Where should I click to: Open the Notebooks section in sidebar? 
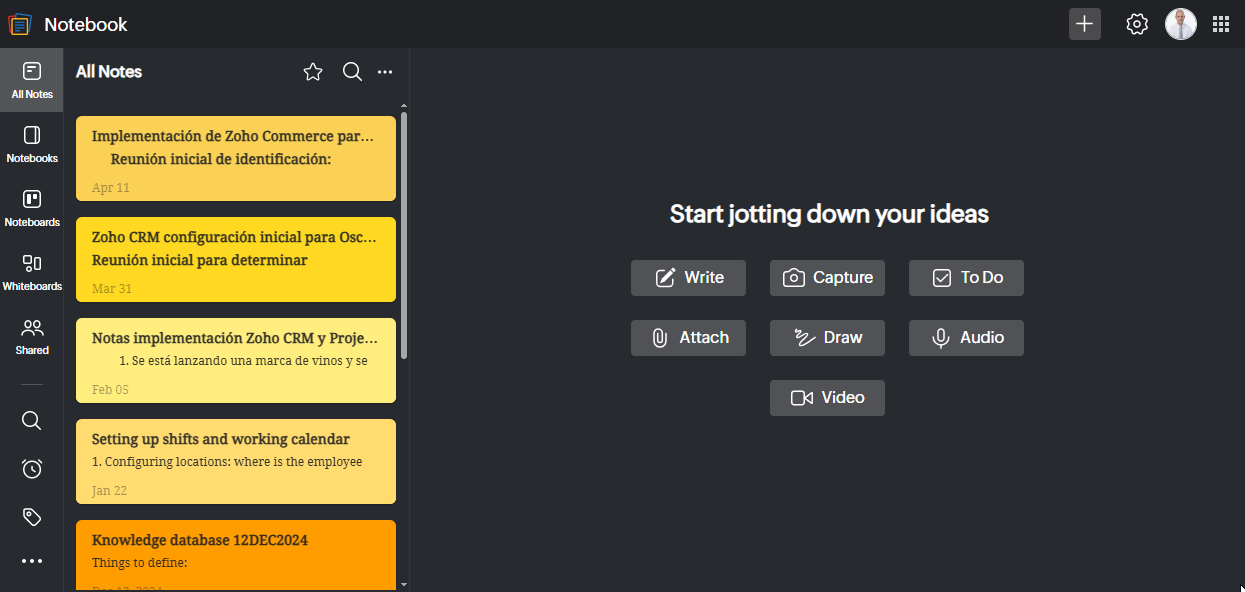[x=32, y=144]
